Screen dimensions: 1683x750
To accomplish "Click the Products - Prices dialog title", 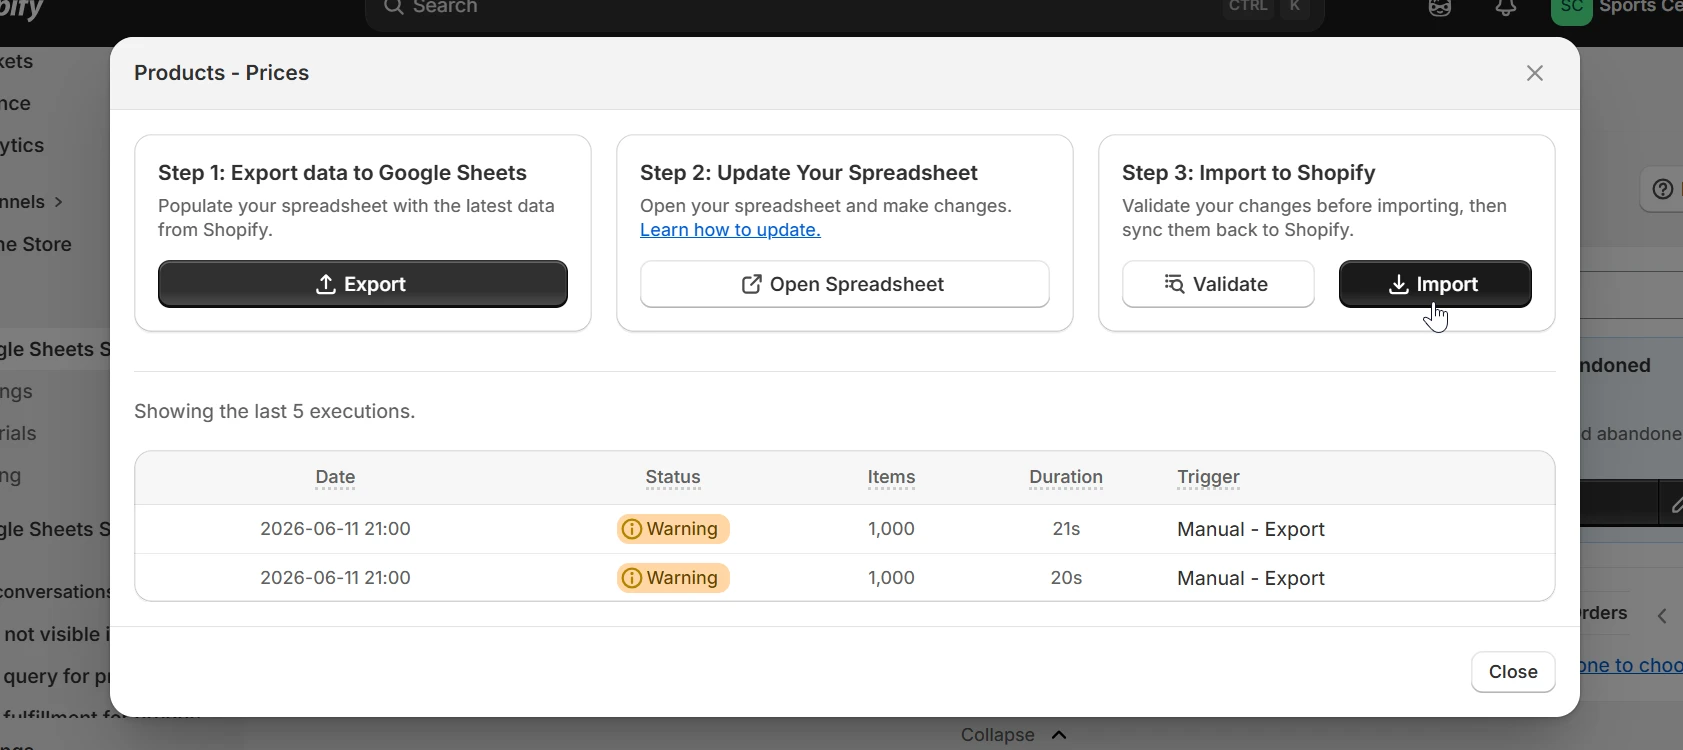I will (x=222, y=73).
